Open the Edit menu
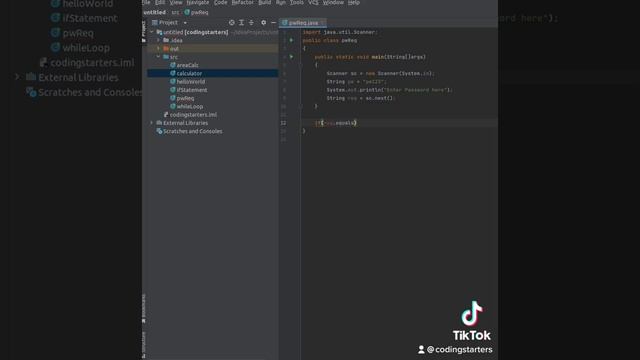Screen dimensions: 640x360 (x=160, y=2)
